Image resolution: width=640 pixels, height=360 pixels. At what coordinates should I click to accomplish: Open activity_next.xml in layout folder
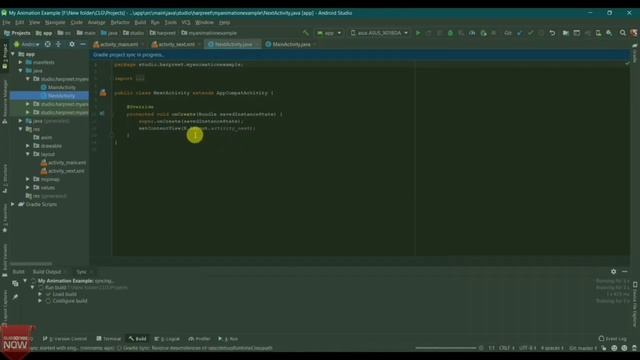click(x=63, y=171)
